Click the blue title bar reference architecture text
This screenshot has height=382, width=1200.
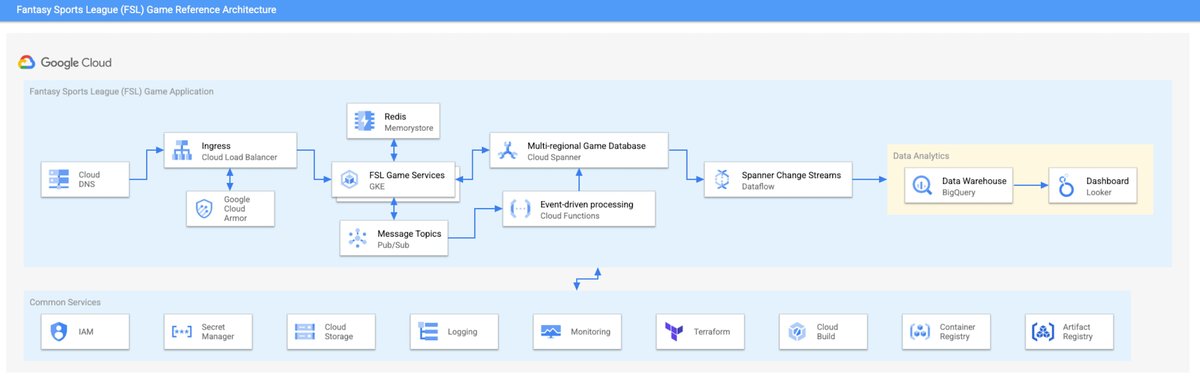[x=146, y=10]
